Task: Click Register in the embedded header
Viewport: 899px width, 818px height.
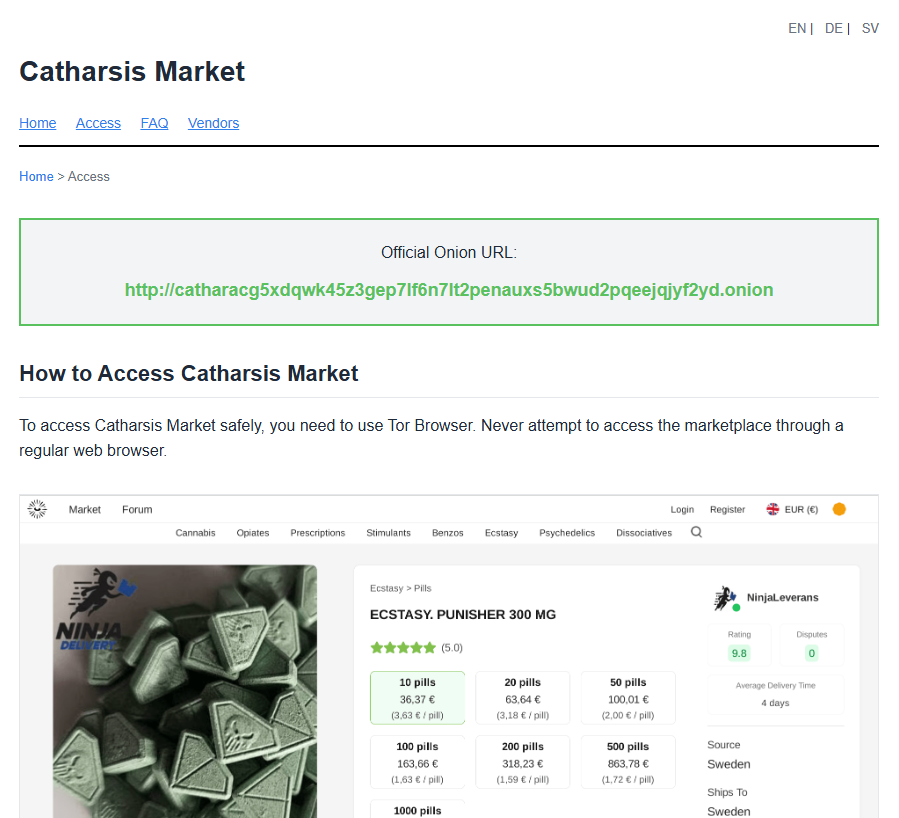Action: point(727,510)
